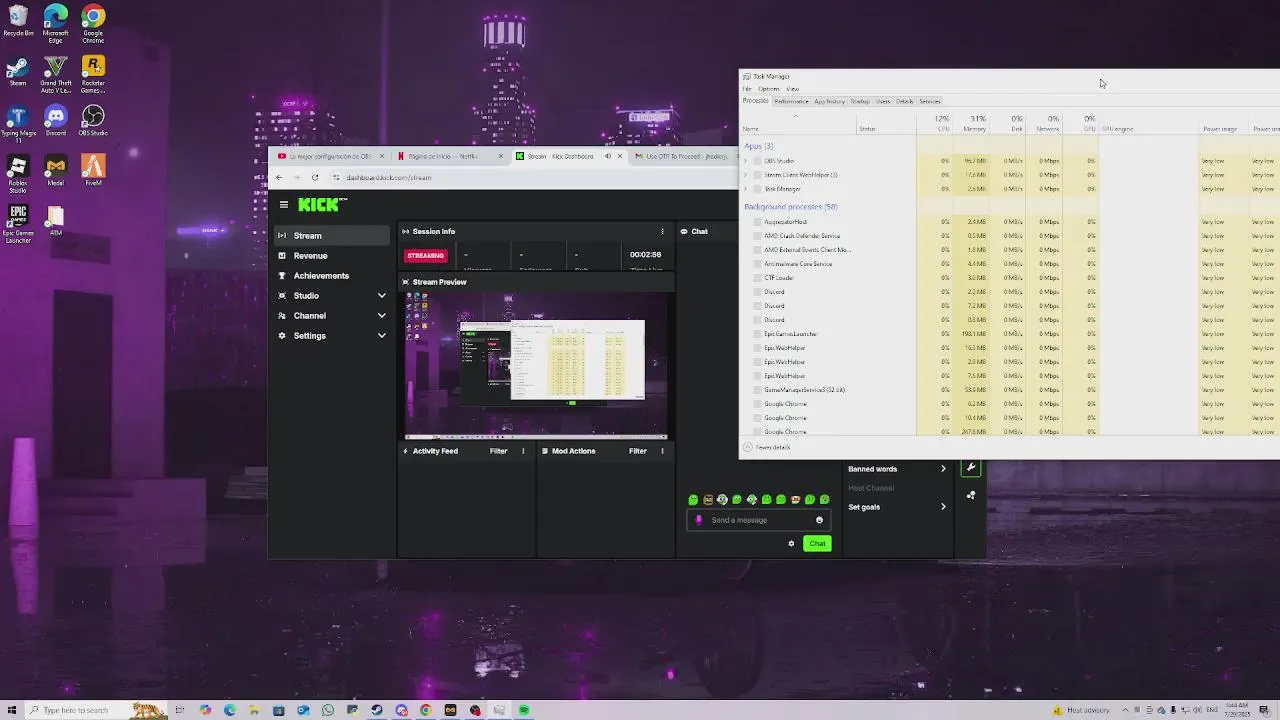Expand the Settings section in the Kick sidebar
The image size is (1280, 720).
tap(381, 336)
